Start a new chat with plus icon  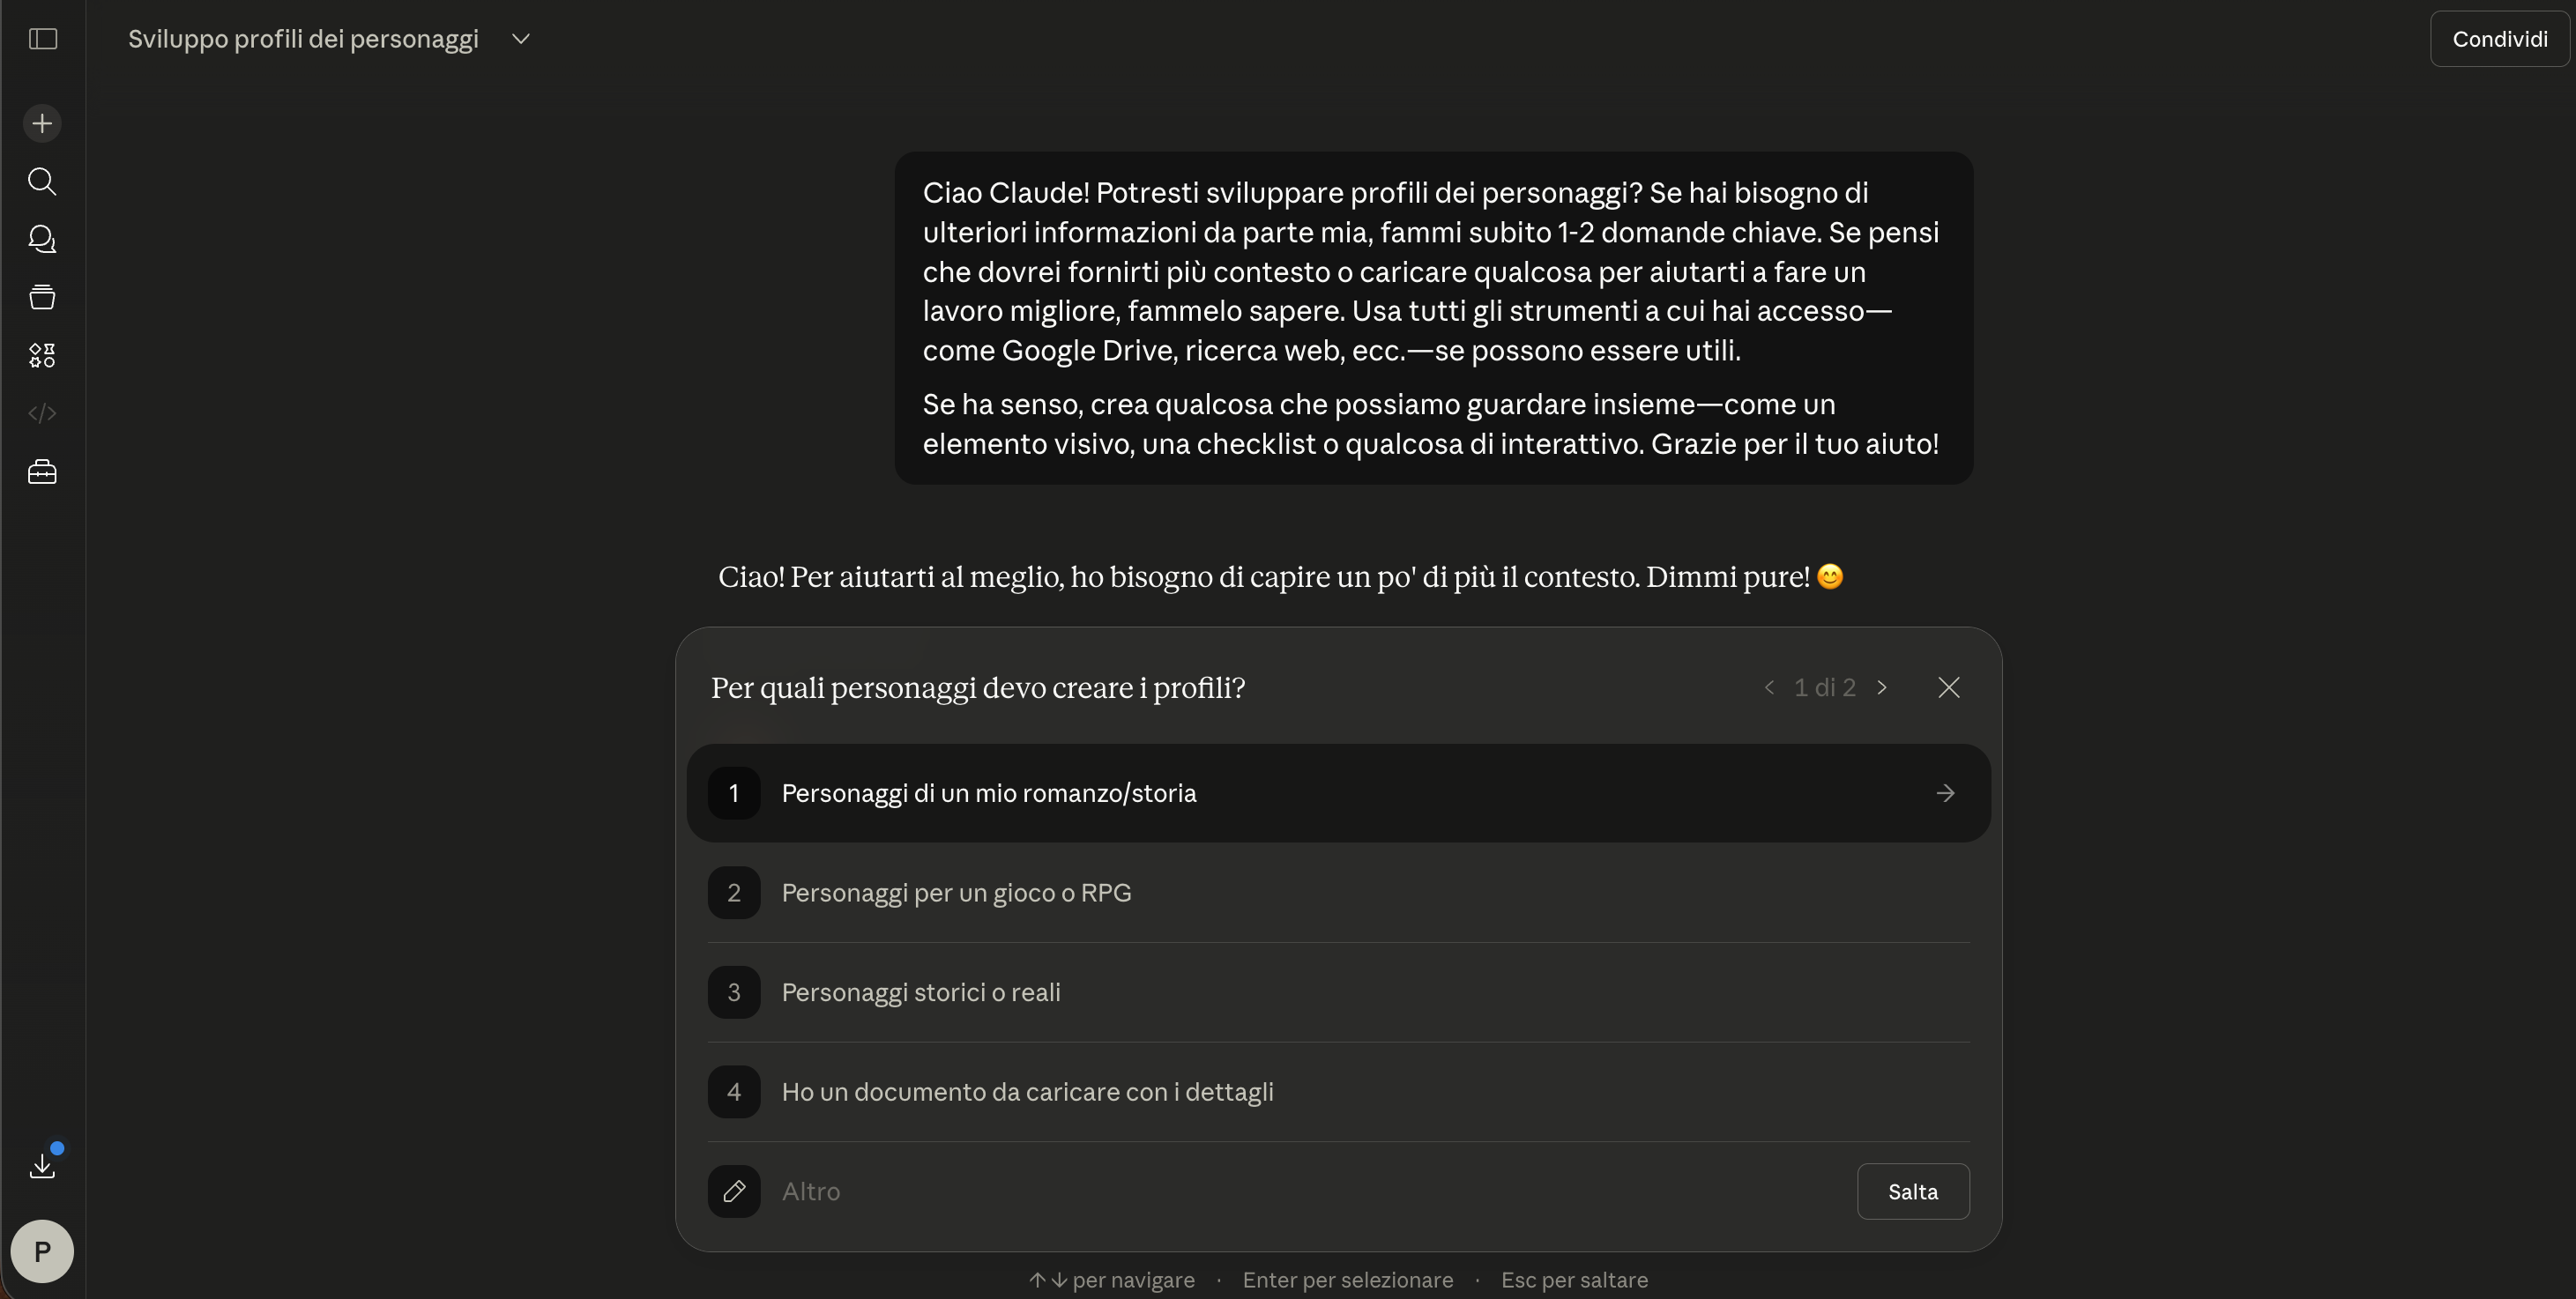(x=42, y=124)
